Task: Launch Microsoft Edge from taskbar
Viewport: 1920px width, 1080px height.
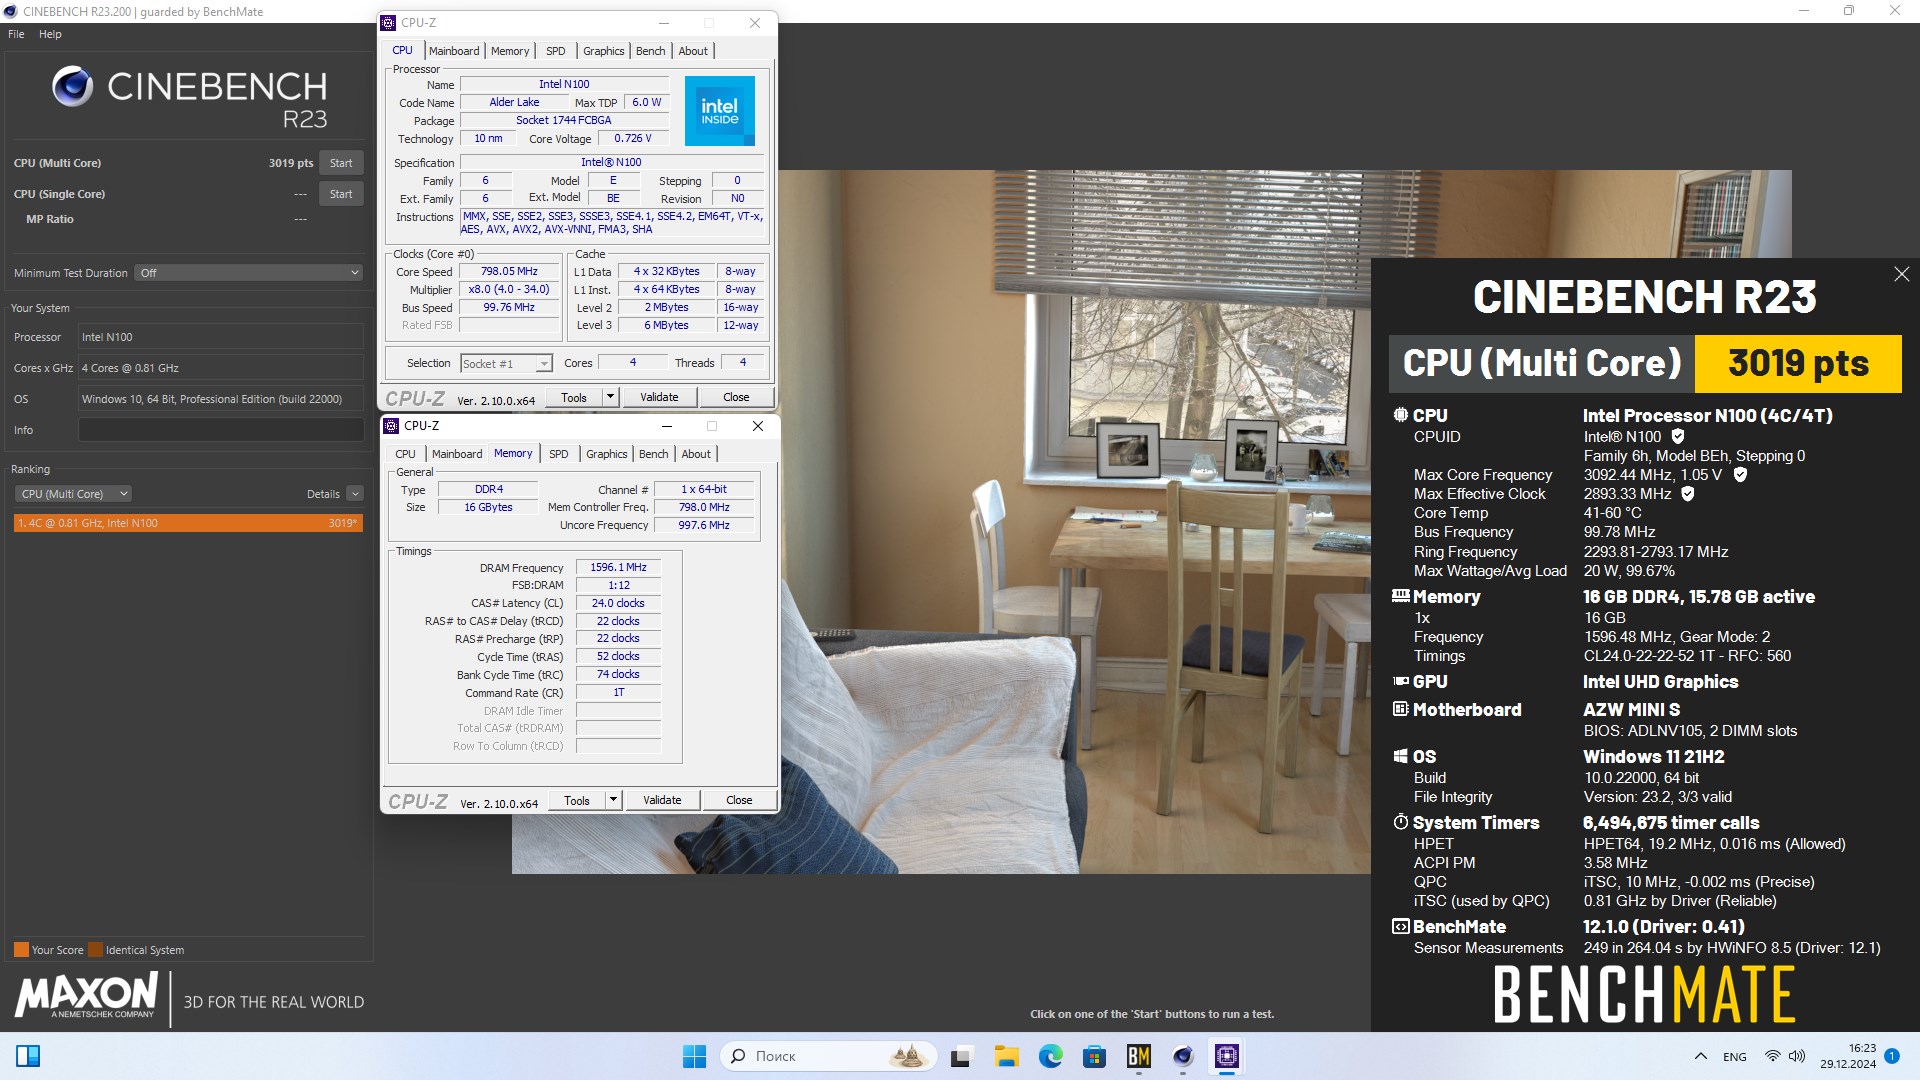Action: coord(1050,1056)
